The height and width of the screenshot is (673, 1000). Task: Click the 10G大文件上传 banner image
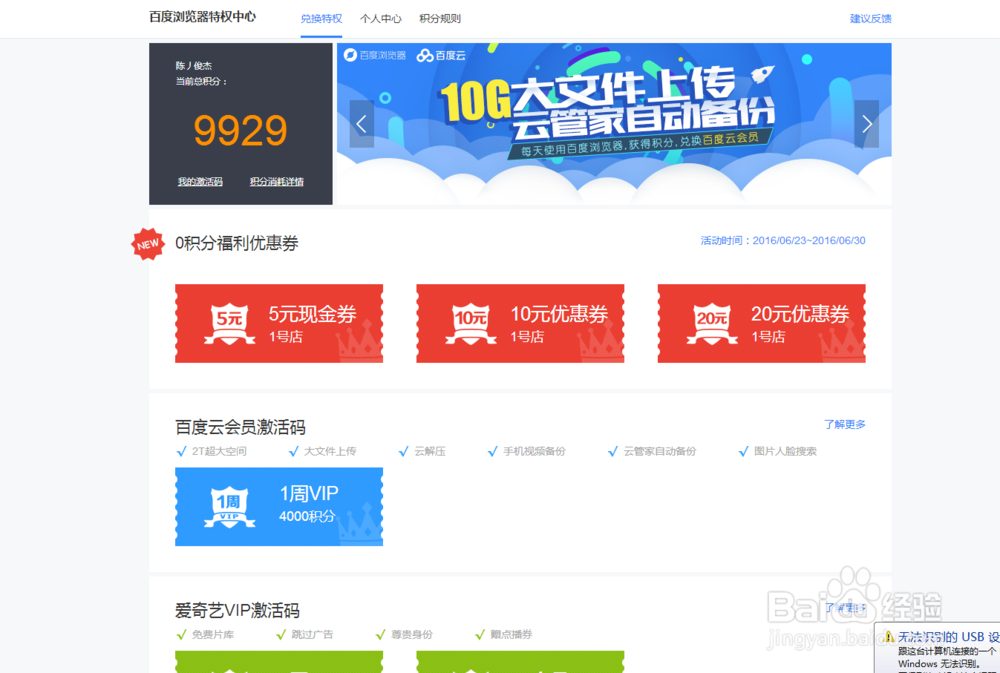point(614,124)
